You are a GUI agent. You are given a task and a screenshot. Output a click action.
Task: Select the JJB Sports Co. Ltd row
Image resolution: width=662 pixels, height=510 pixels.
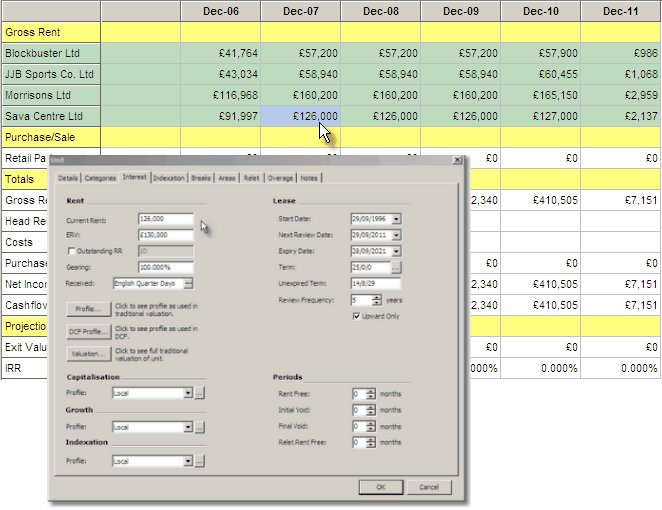(51, 74)
